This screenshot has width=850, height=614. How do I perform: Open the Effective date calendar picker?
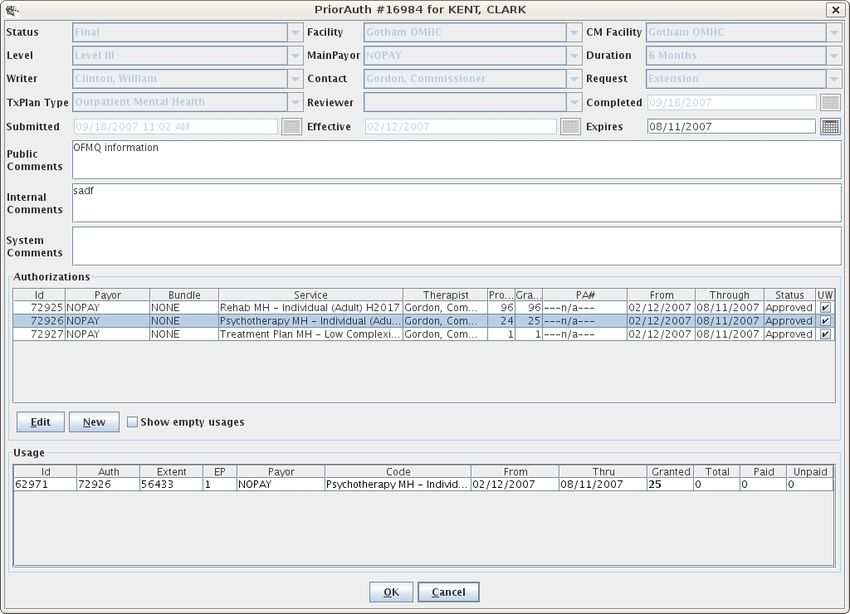click(570, 126)
